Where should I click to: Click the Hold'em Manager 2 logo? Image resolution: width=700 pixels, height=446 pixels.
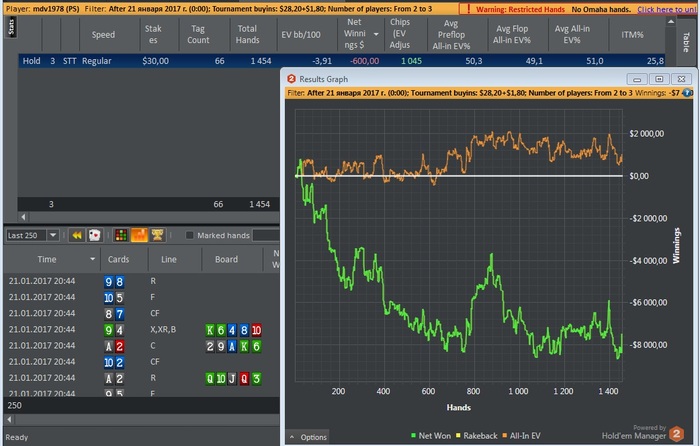[x=676, y=434]
